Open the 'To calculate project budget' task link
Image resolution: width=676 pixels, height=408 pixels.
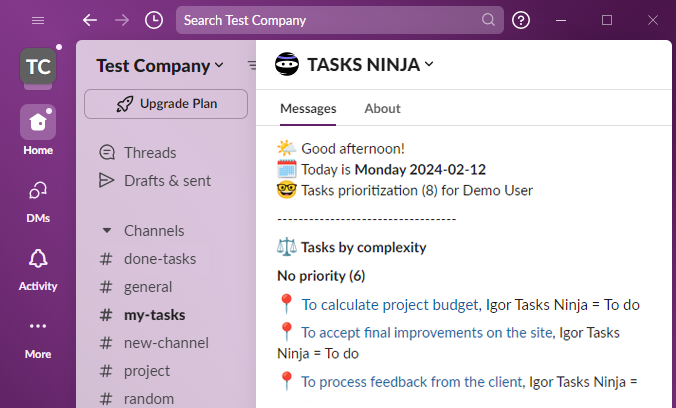click(390, 305)
